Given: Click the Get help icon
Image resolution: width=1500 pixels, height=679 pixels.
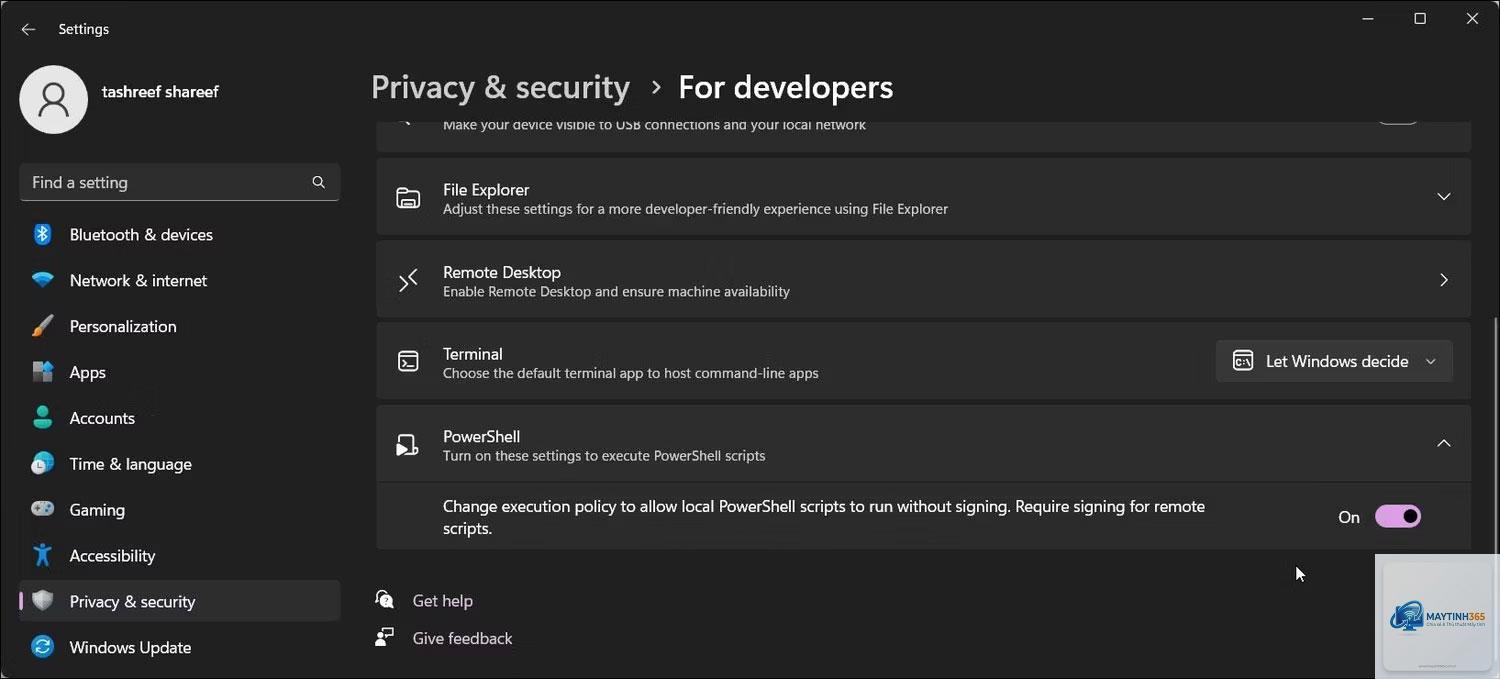Looking at the screenshot, I should 385,600.
